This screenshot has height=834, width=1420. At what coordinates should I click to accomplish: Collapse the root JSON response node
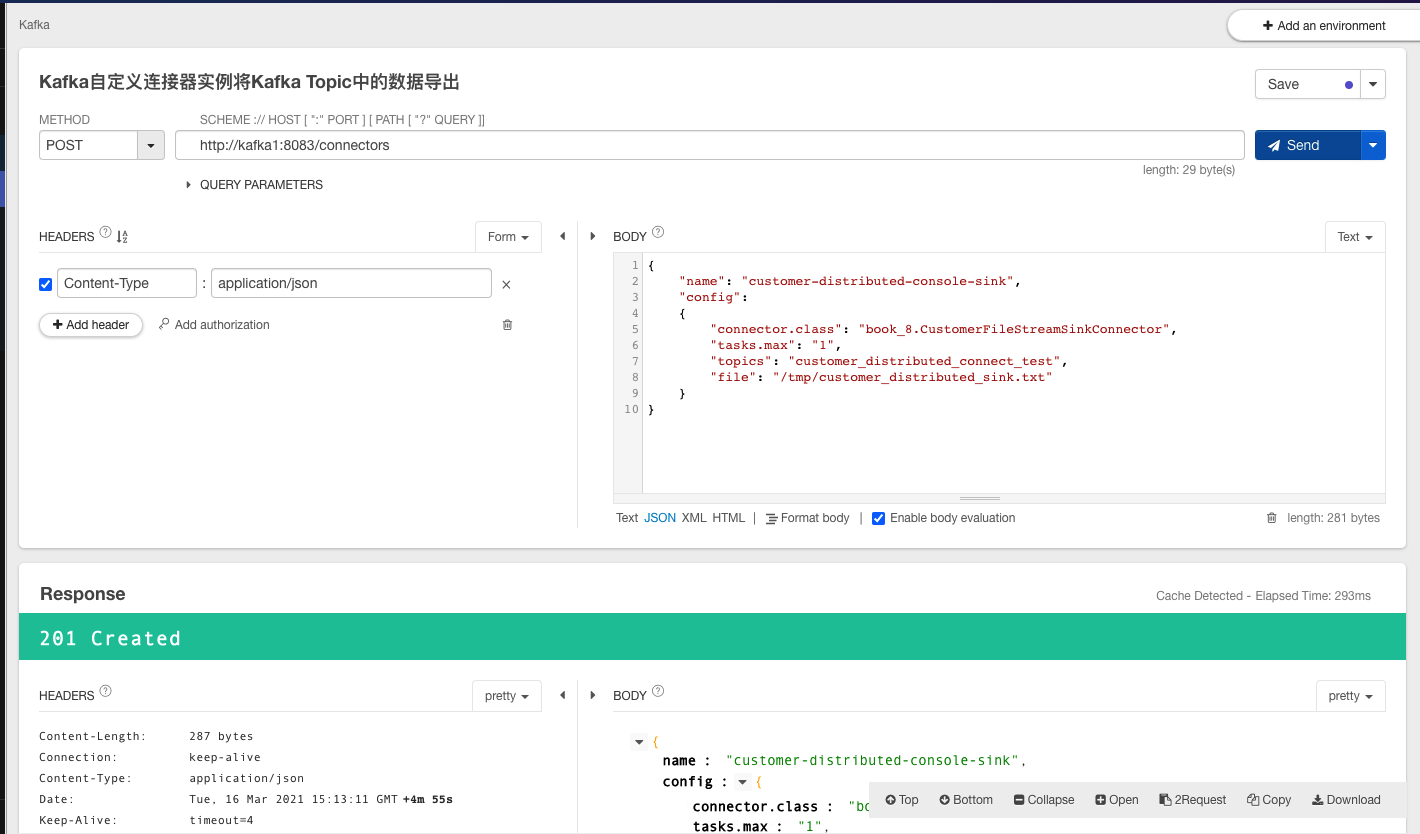point(639,742)
